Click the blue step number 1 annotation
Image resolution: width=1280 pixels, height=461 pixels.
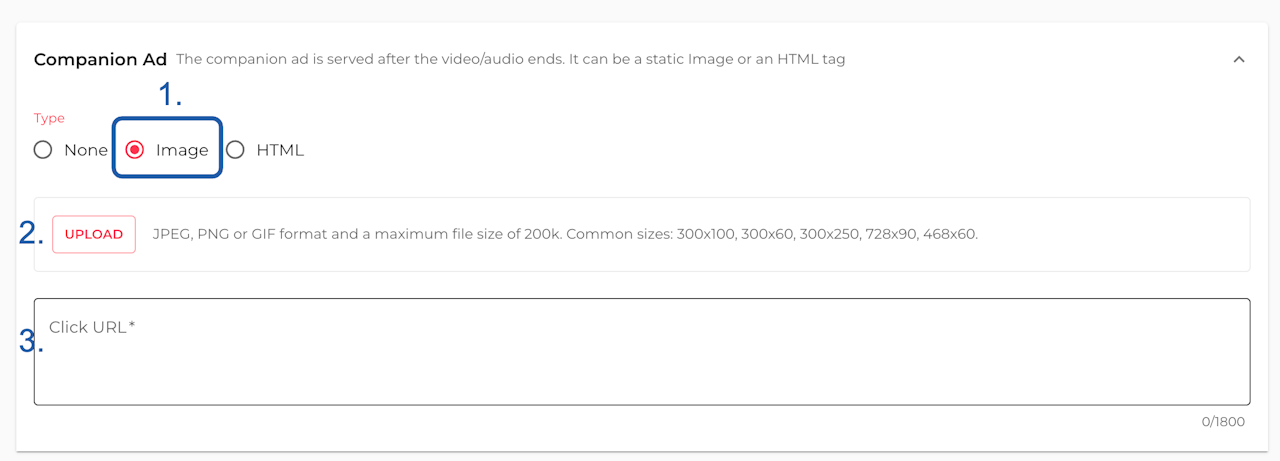pyautogui.click(x=171, y=96)
